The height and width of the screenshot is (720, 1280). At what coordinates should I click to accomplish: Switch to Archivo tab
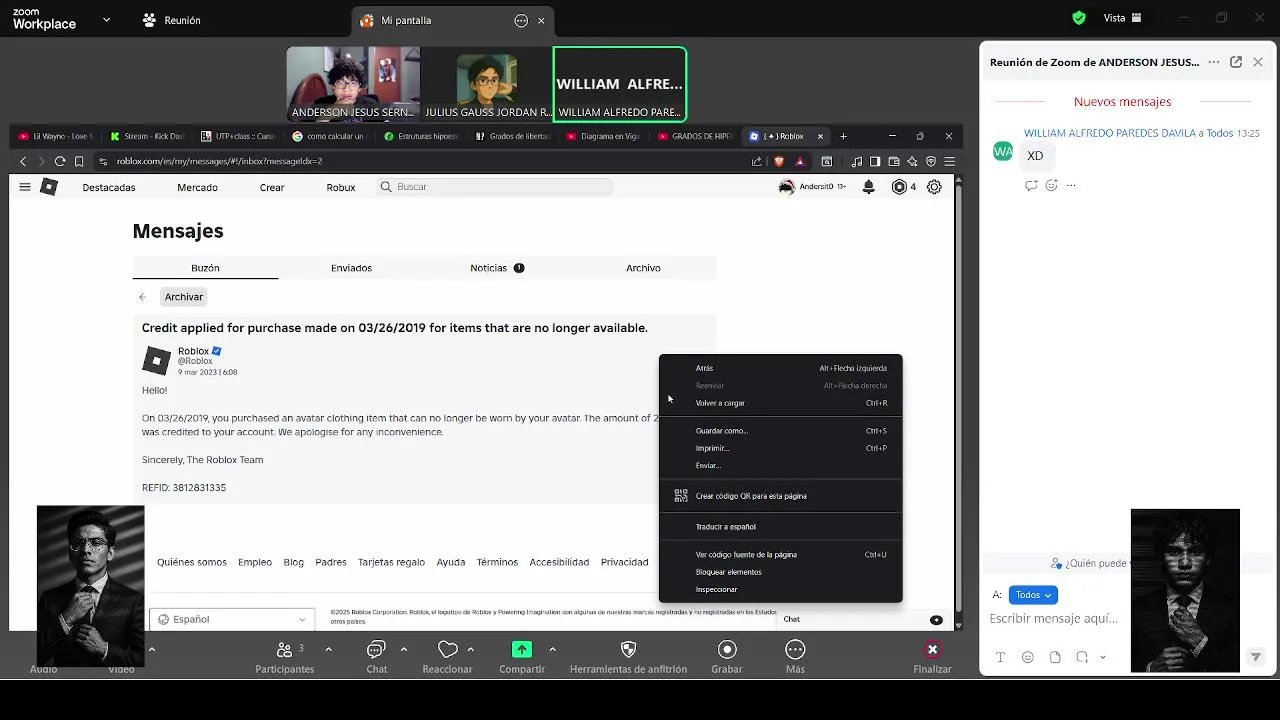click(x=643, y=268)
